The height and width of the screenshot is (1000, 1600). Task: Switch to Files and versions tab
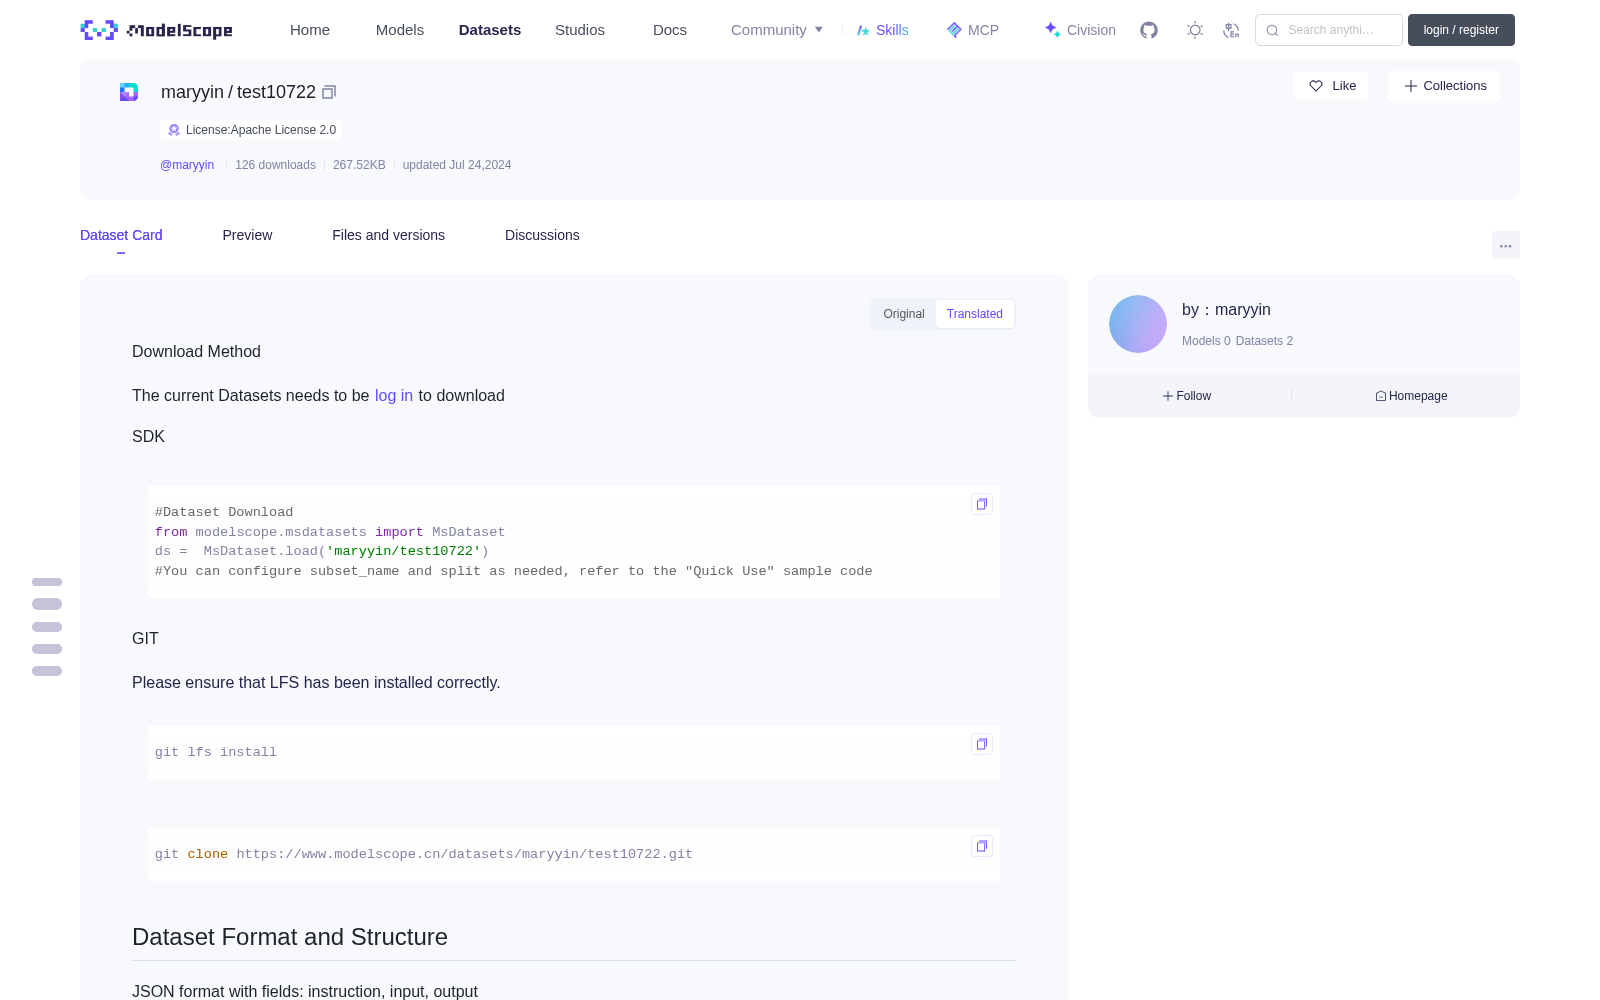388,235
